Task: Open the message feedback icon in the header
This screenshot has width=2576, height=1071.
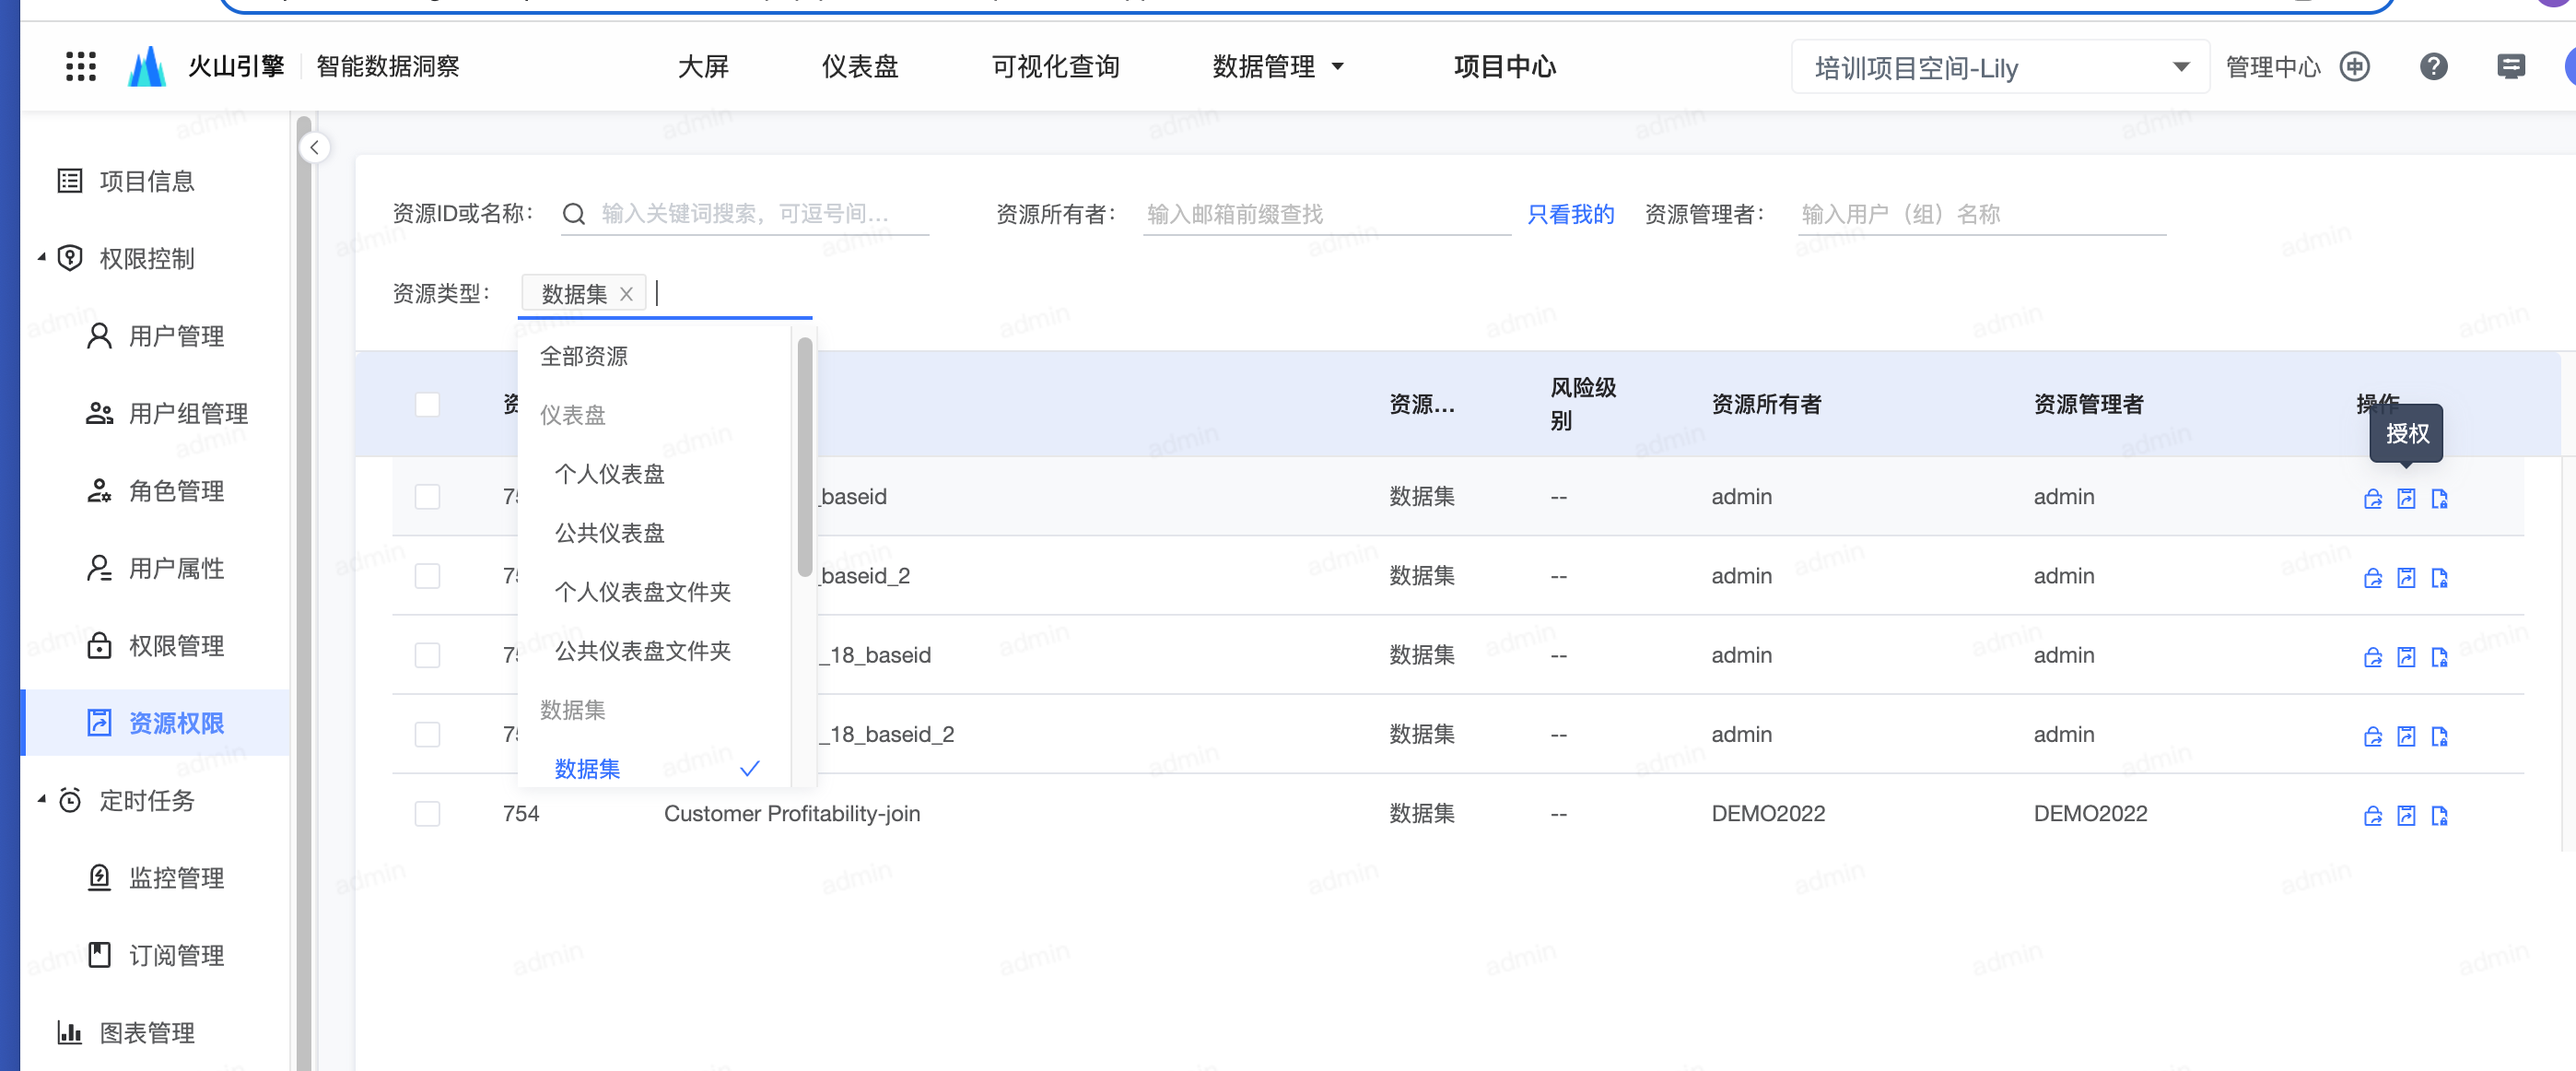Action: (2510, 67)
